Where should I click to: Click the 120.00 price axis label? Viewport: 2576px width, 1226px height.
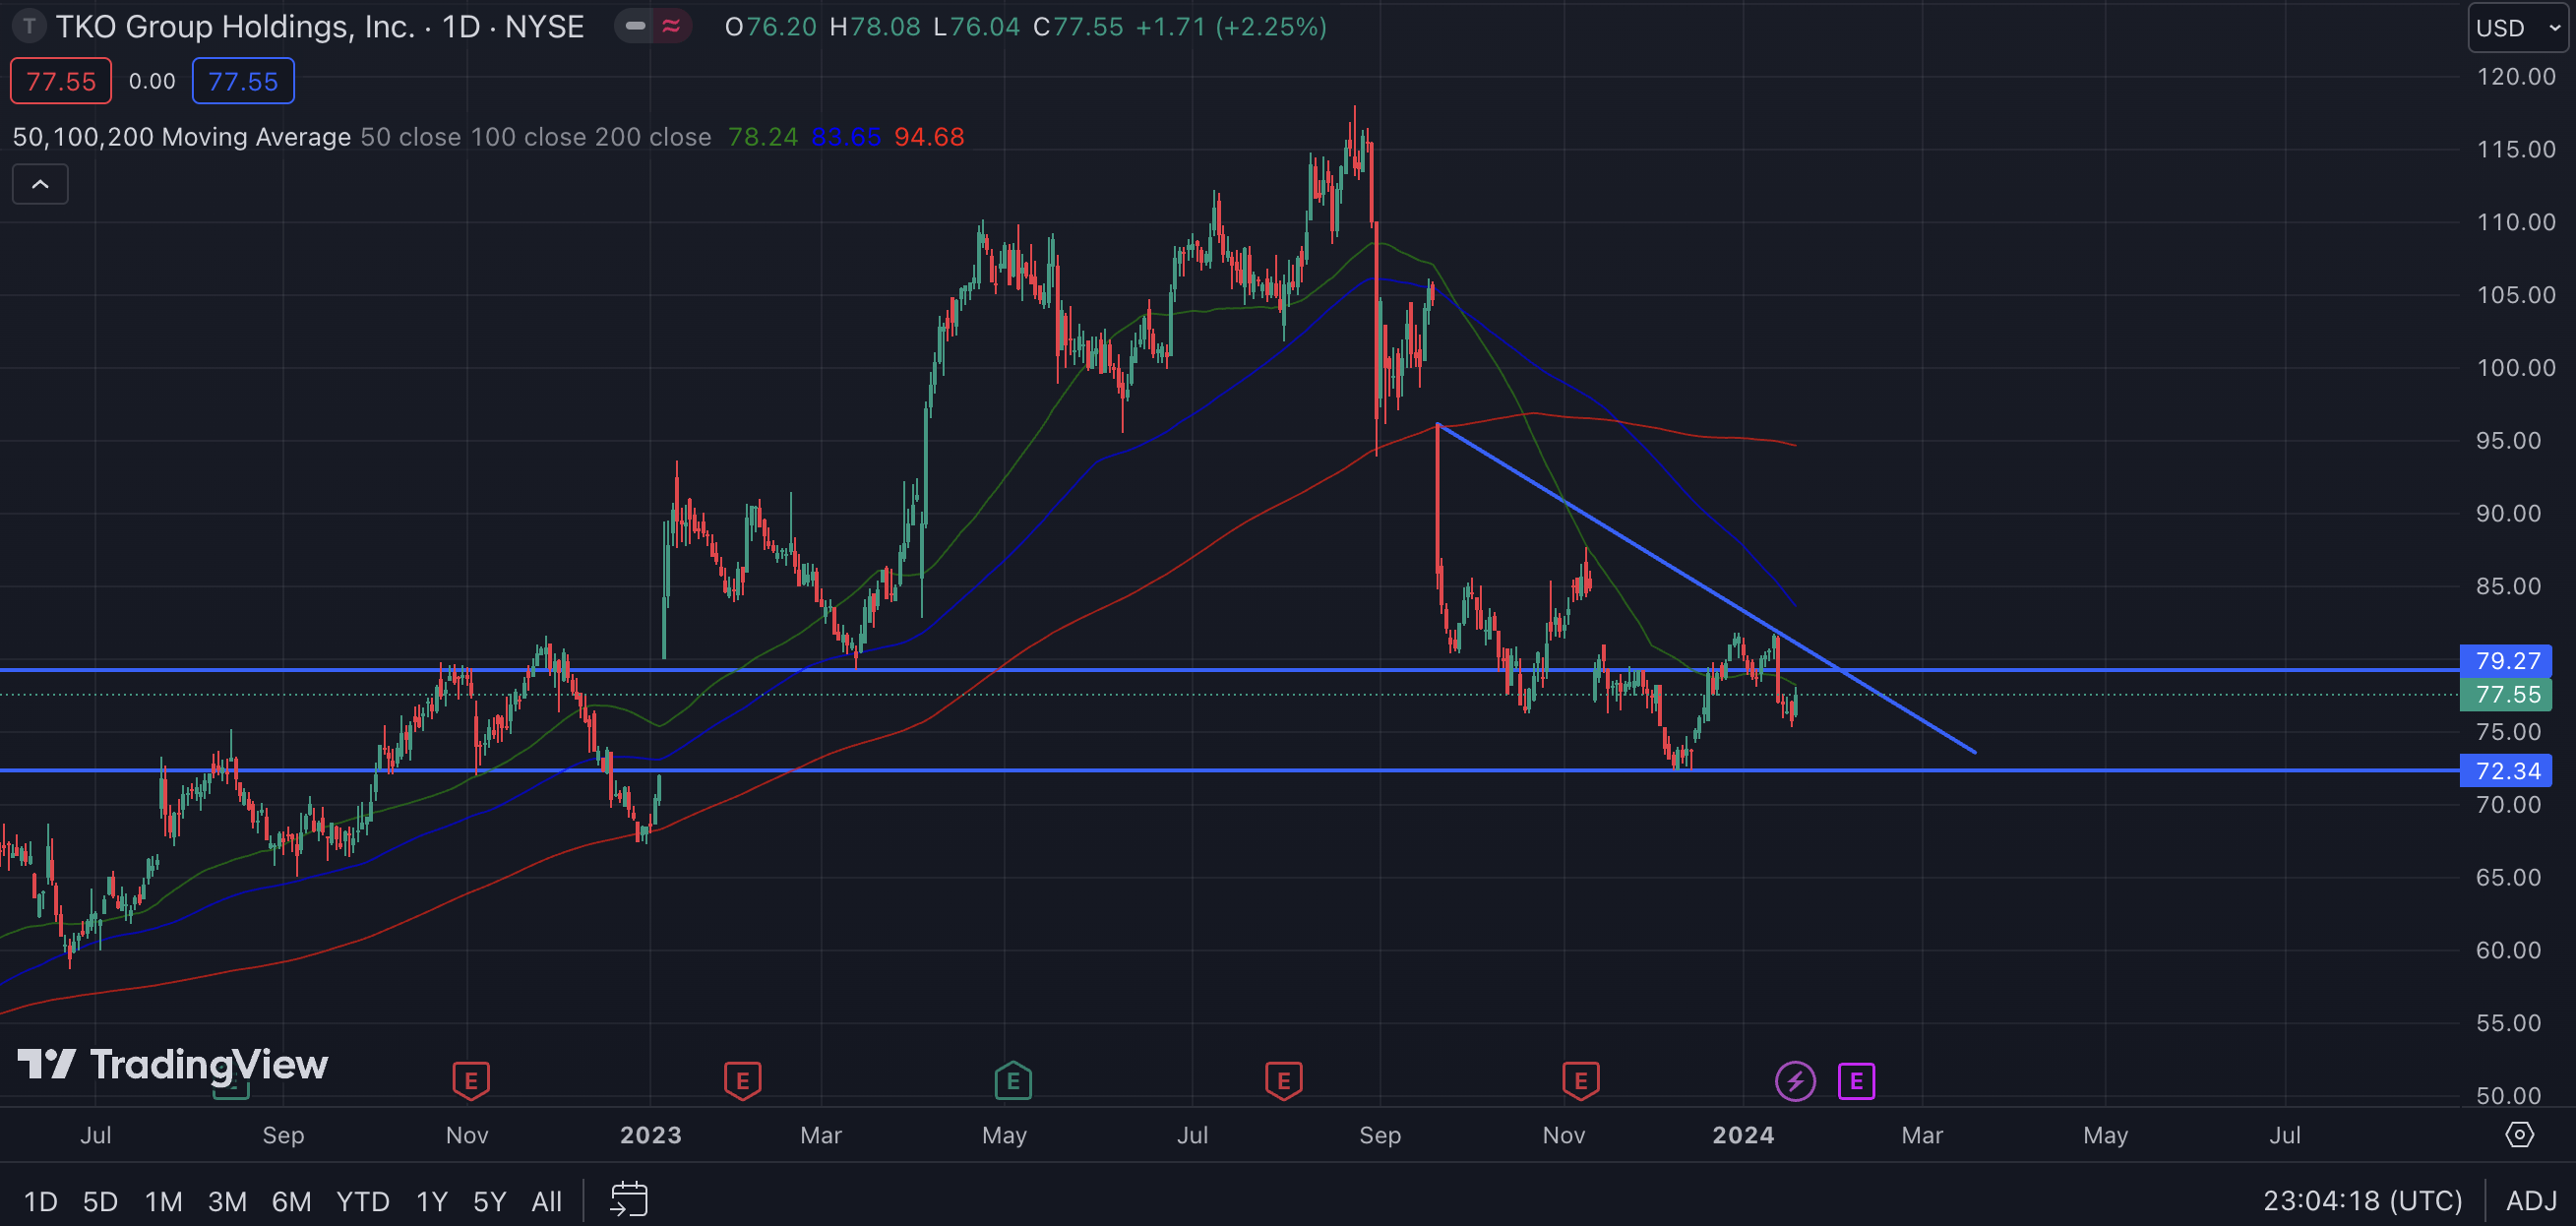point(2515,77)
